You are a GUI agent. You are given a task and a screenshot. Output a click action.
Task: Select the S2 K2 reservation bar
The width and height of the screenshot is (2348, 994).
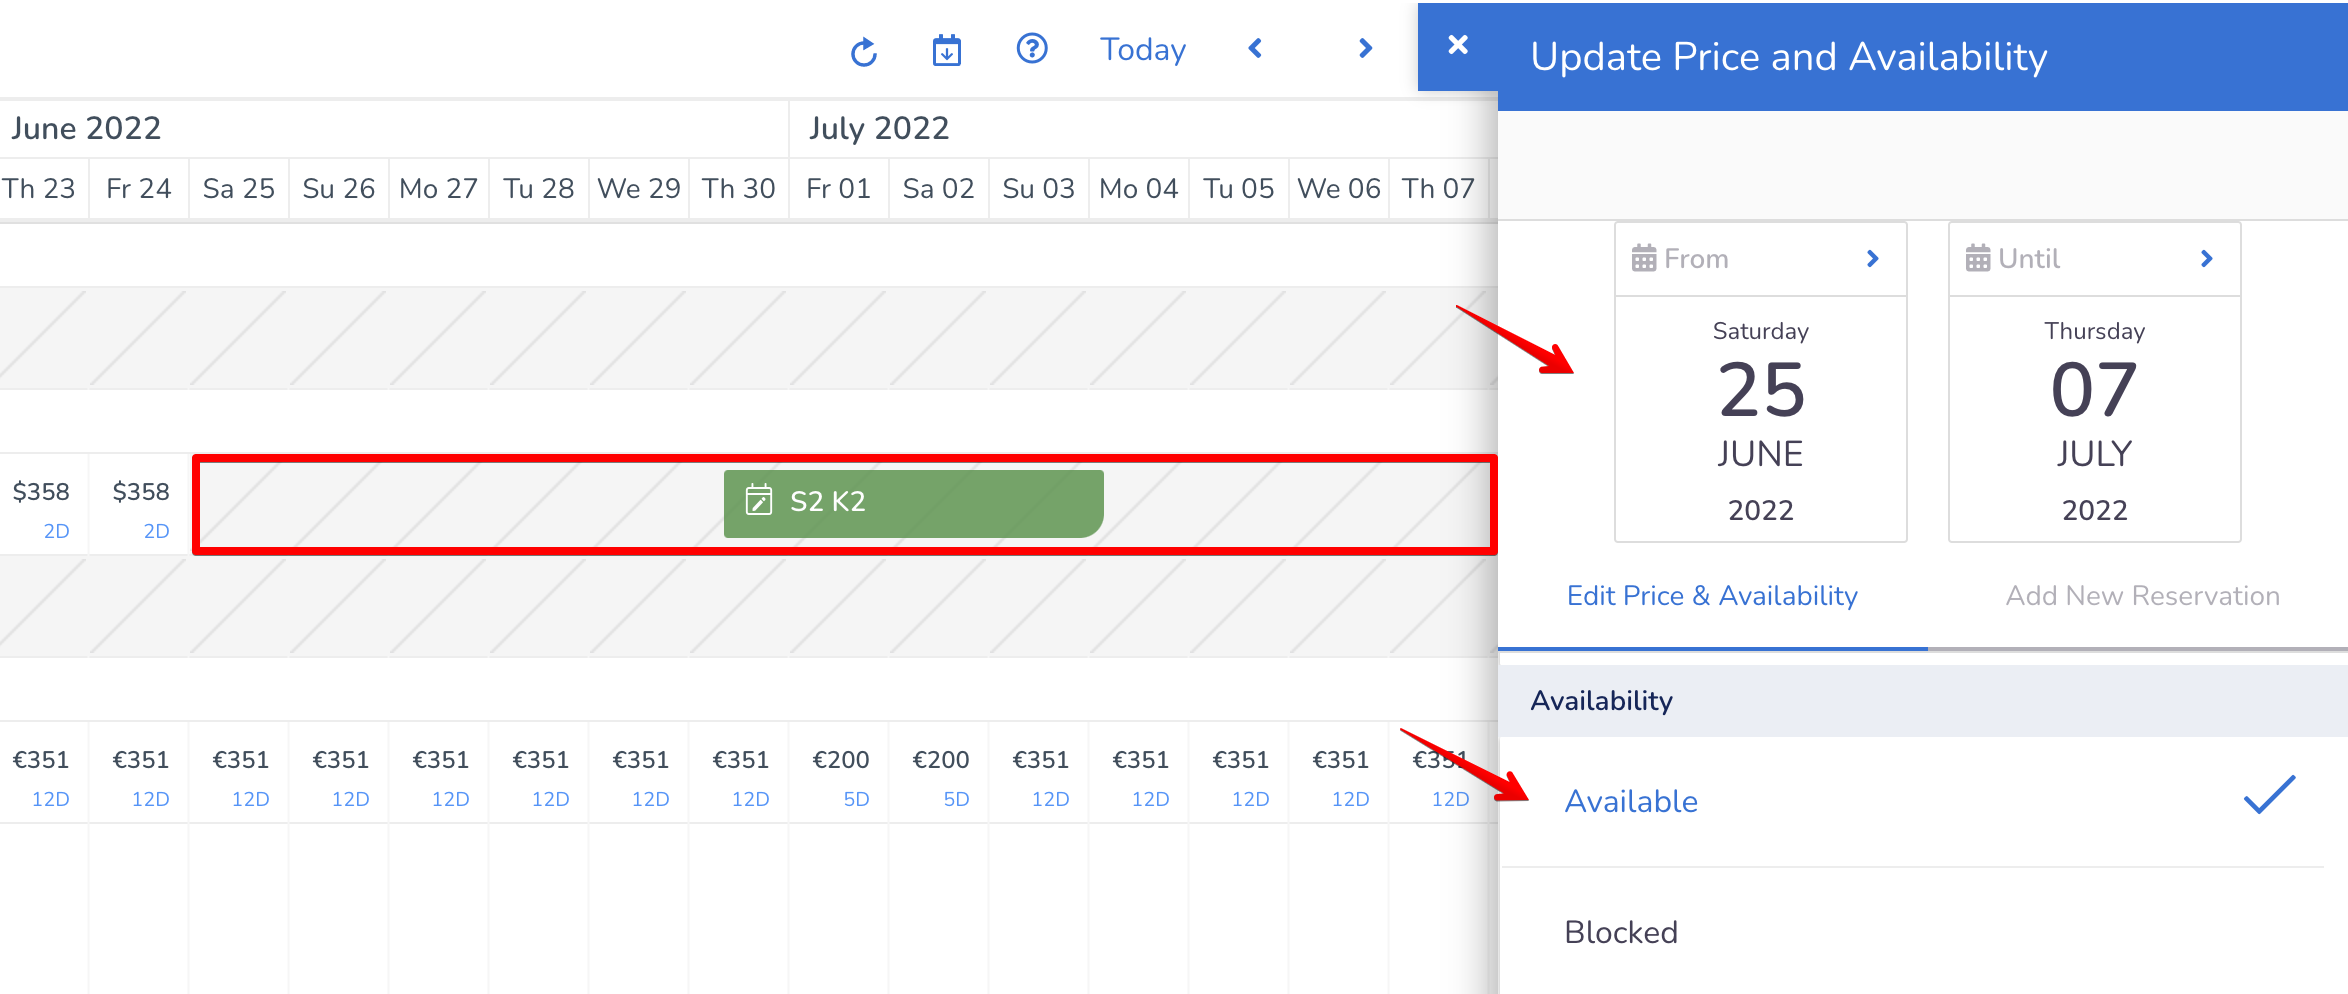[912, 502]
